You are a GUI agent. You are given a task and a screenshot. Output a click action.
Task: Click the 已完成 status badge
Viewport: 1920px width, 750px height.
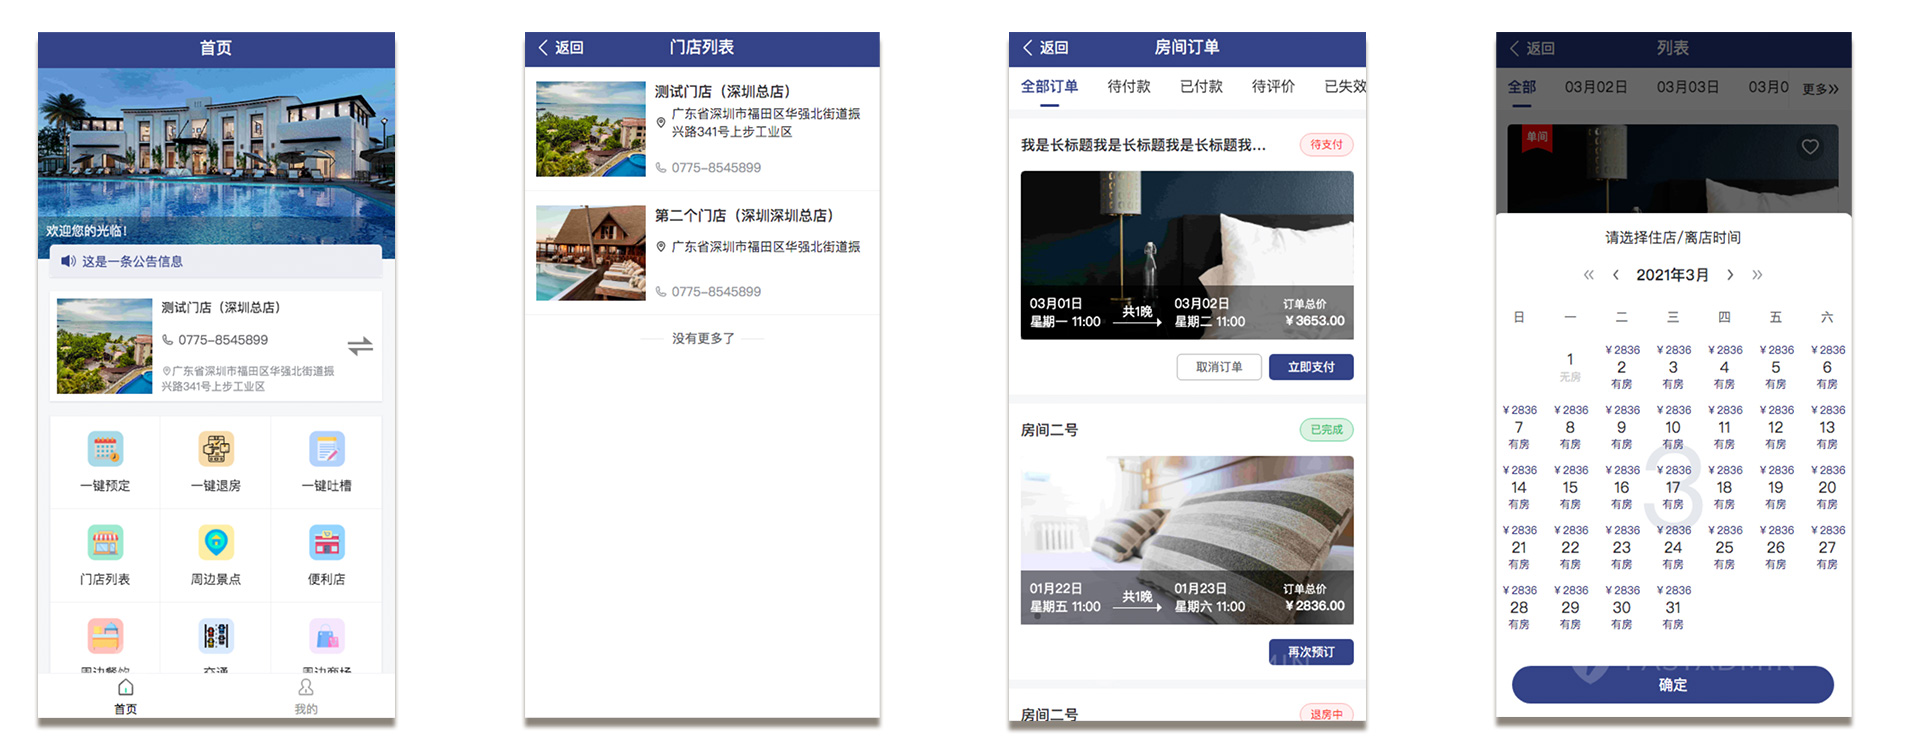click(x=1327, y=430)
